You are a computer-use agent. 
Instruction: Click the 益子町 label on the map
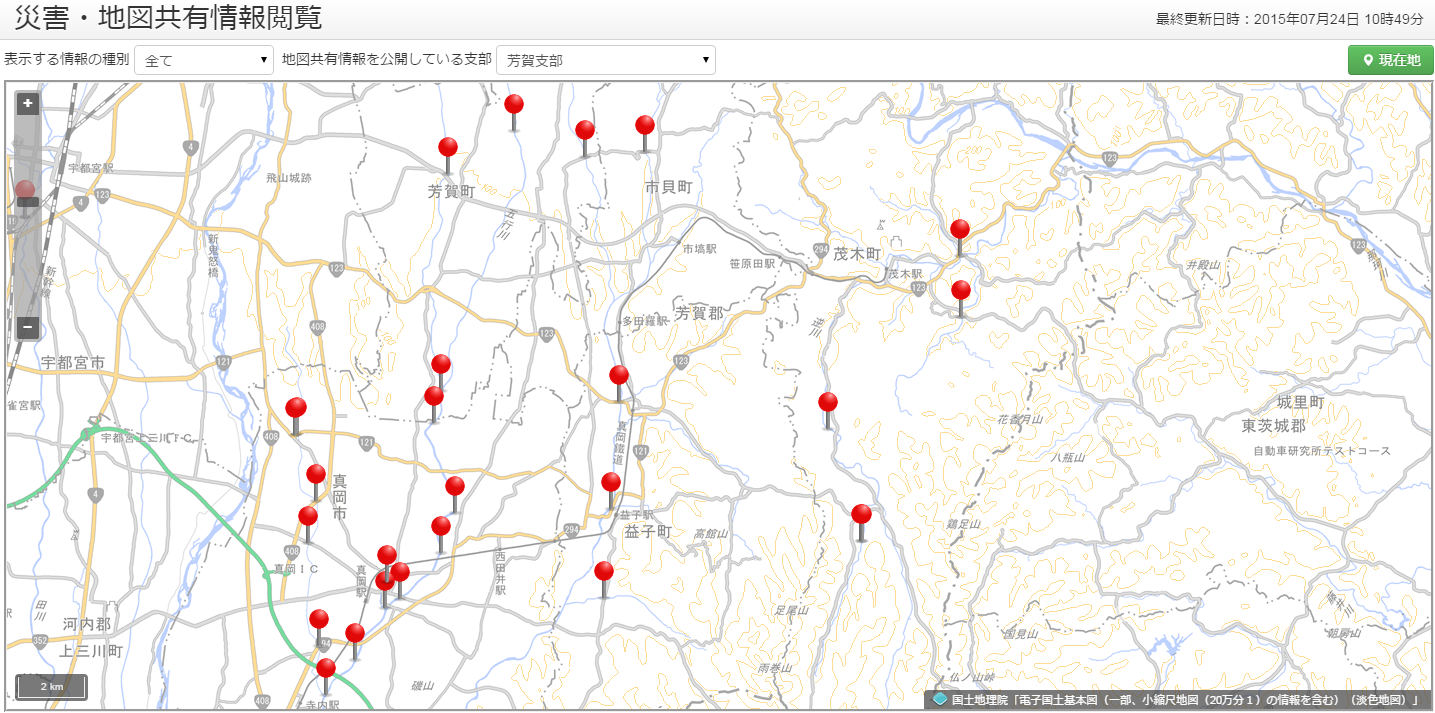coord(647,532)
